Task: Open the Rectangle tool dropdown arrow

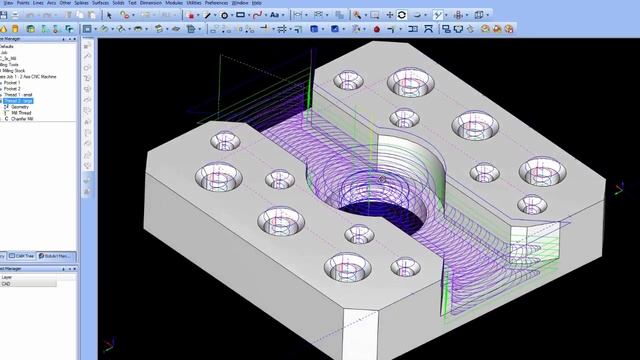Action: point(249,16)
